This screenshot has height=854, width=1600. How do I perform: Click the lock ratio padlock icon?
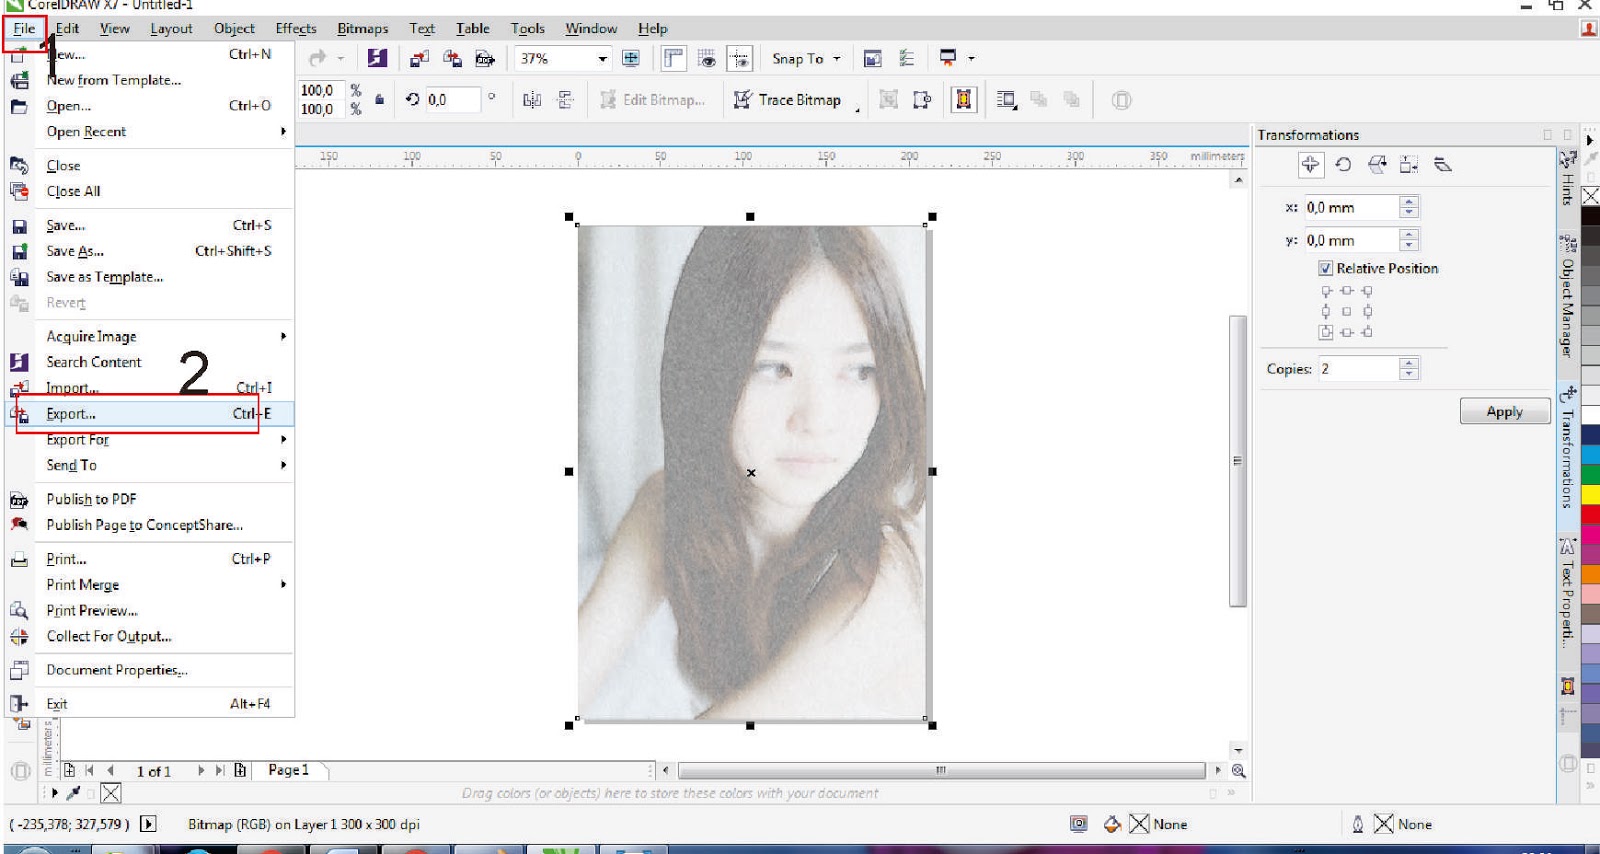(380, 100)
